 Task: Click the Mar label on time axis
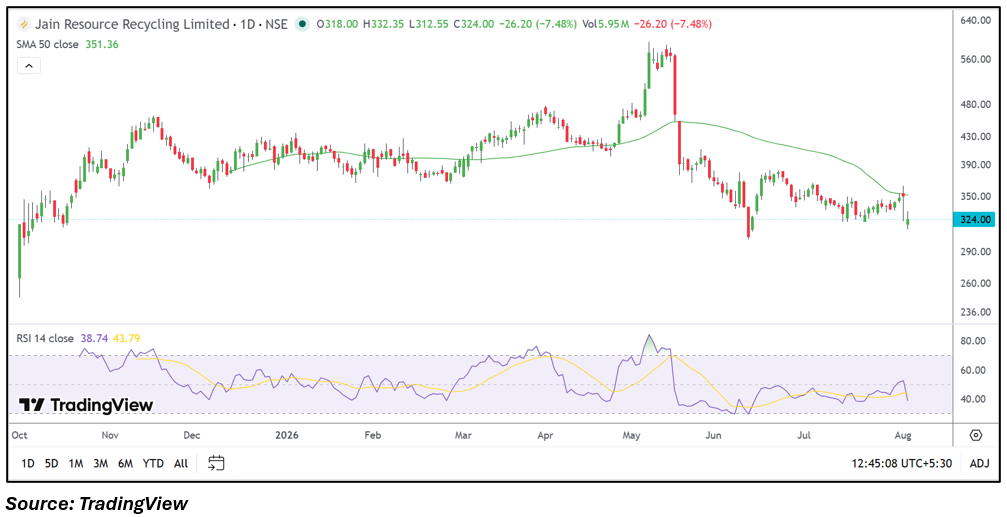(464, 435)
